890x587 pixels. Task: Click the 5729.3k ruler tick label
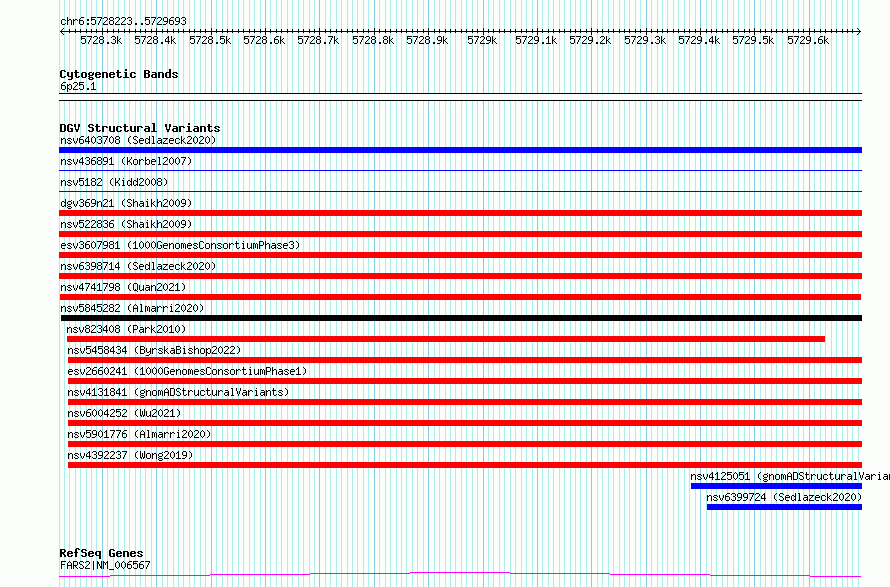point(645,40)
